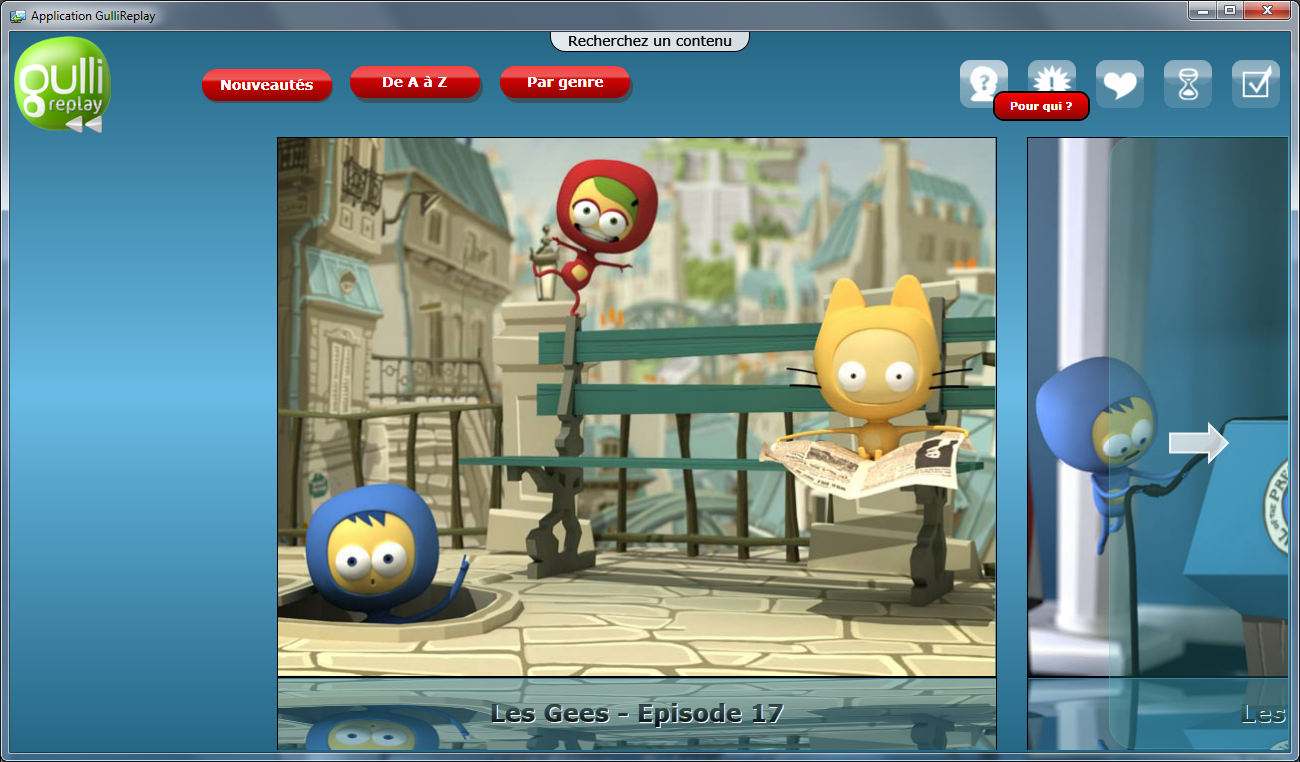The width and height of the screenshot is (1300, 762).
Task: Click the 'Les Gees - Episode 17' title
Action: [x=637, y=713]
